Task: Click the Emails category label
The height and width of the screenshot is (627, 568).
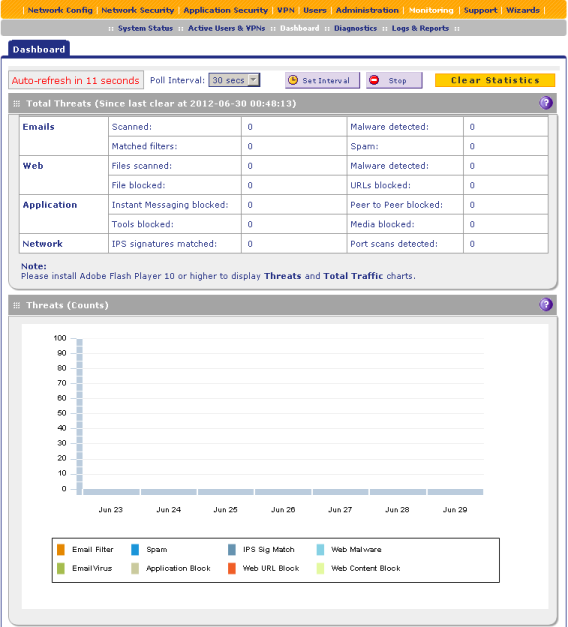Action: pyautogui.click(x=38, y=127)
